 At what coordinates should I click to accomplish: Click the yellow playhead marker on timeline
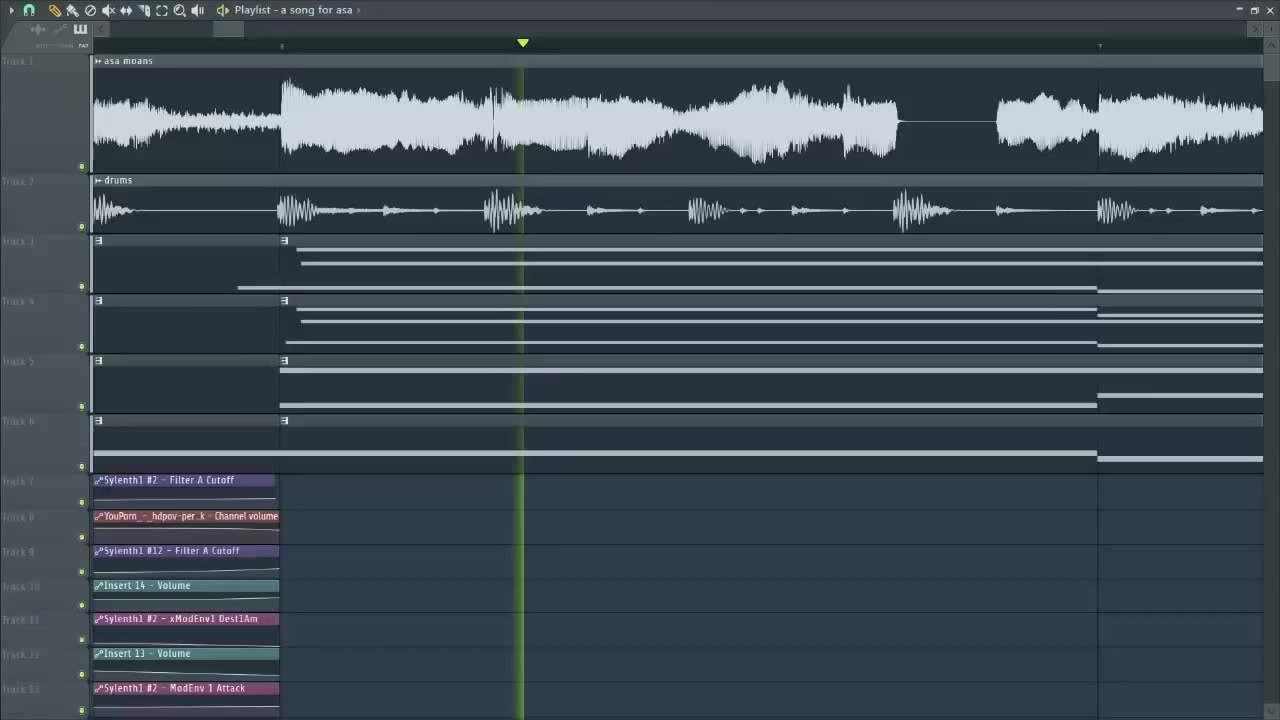[523, 43]
